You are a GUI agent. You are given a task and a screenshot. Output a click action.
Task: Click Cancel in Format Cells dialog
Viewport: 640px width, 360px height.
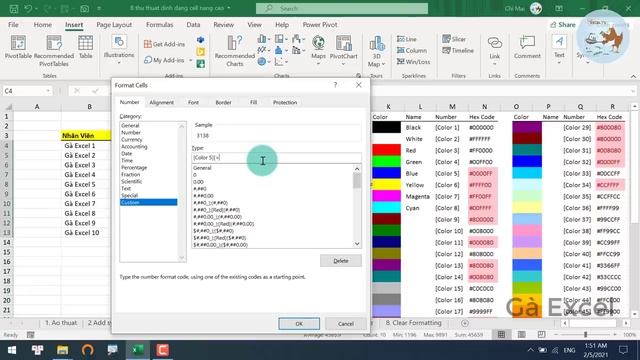[346, 324]
